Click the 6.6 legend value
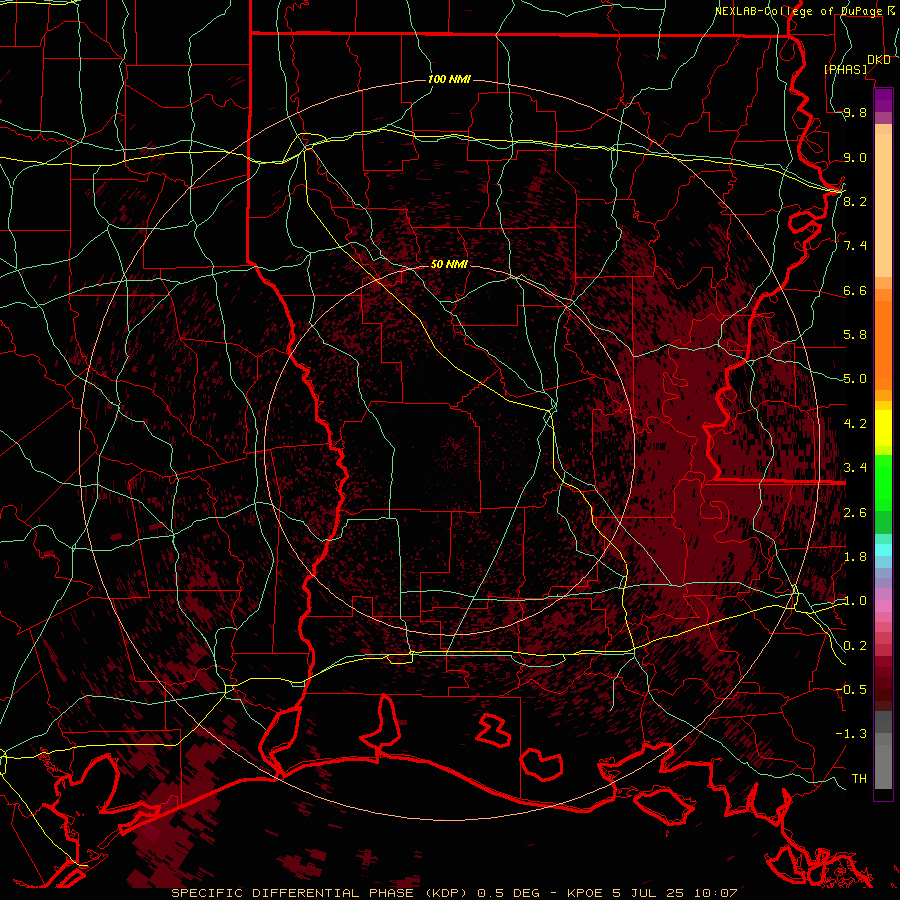The image size is (900, 900). tap(855, 290)
